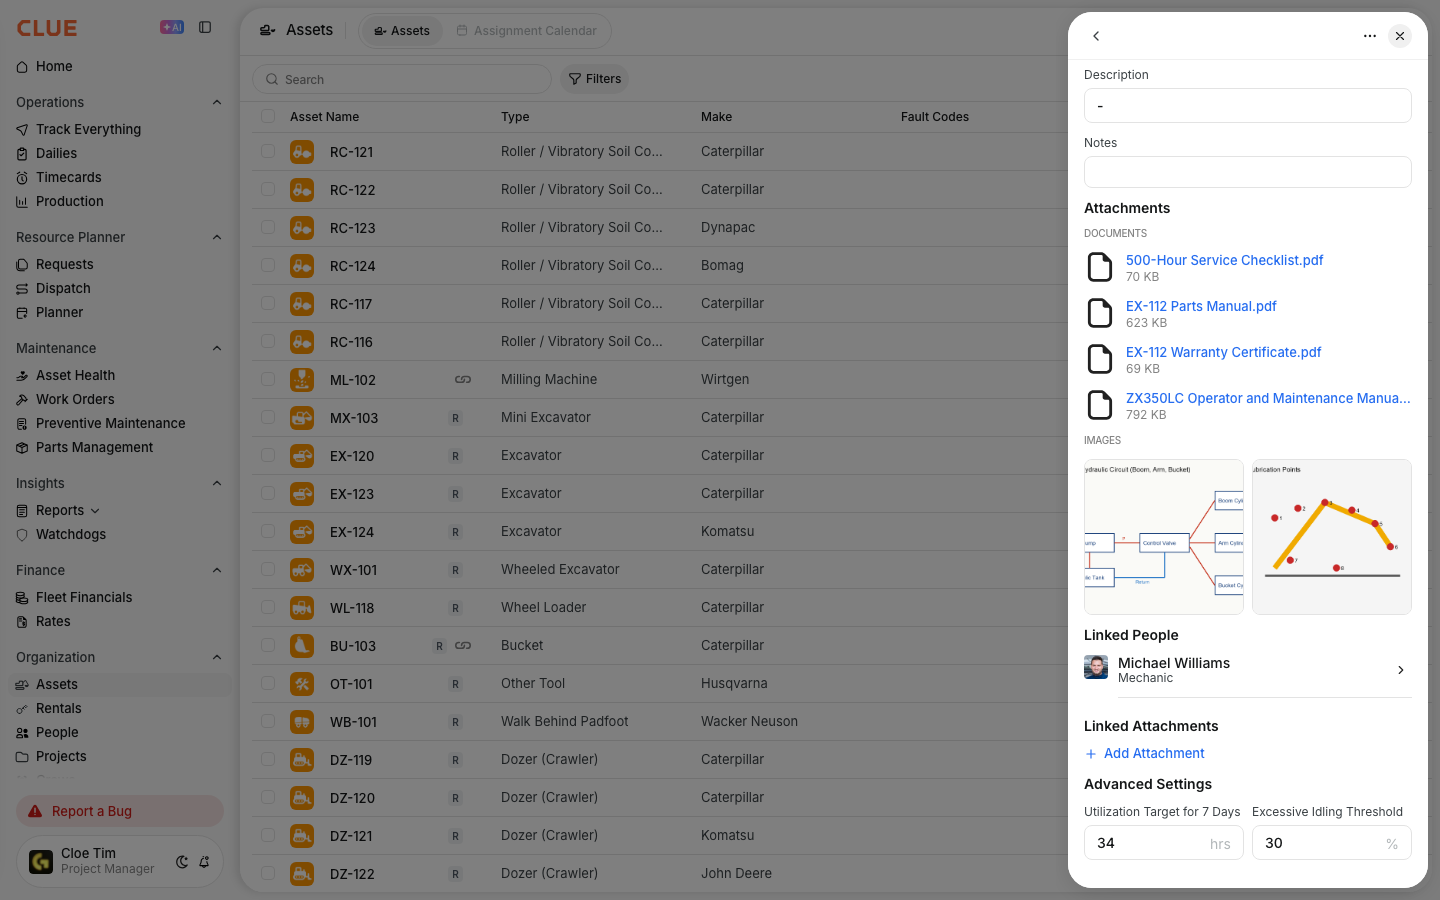Click the sidebar collapse icon

coord(205,27)
